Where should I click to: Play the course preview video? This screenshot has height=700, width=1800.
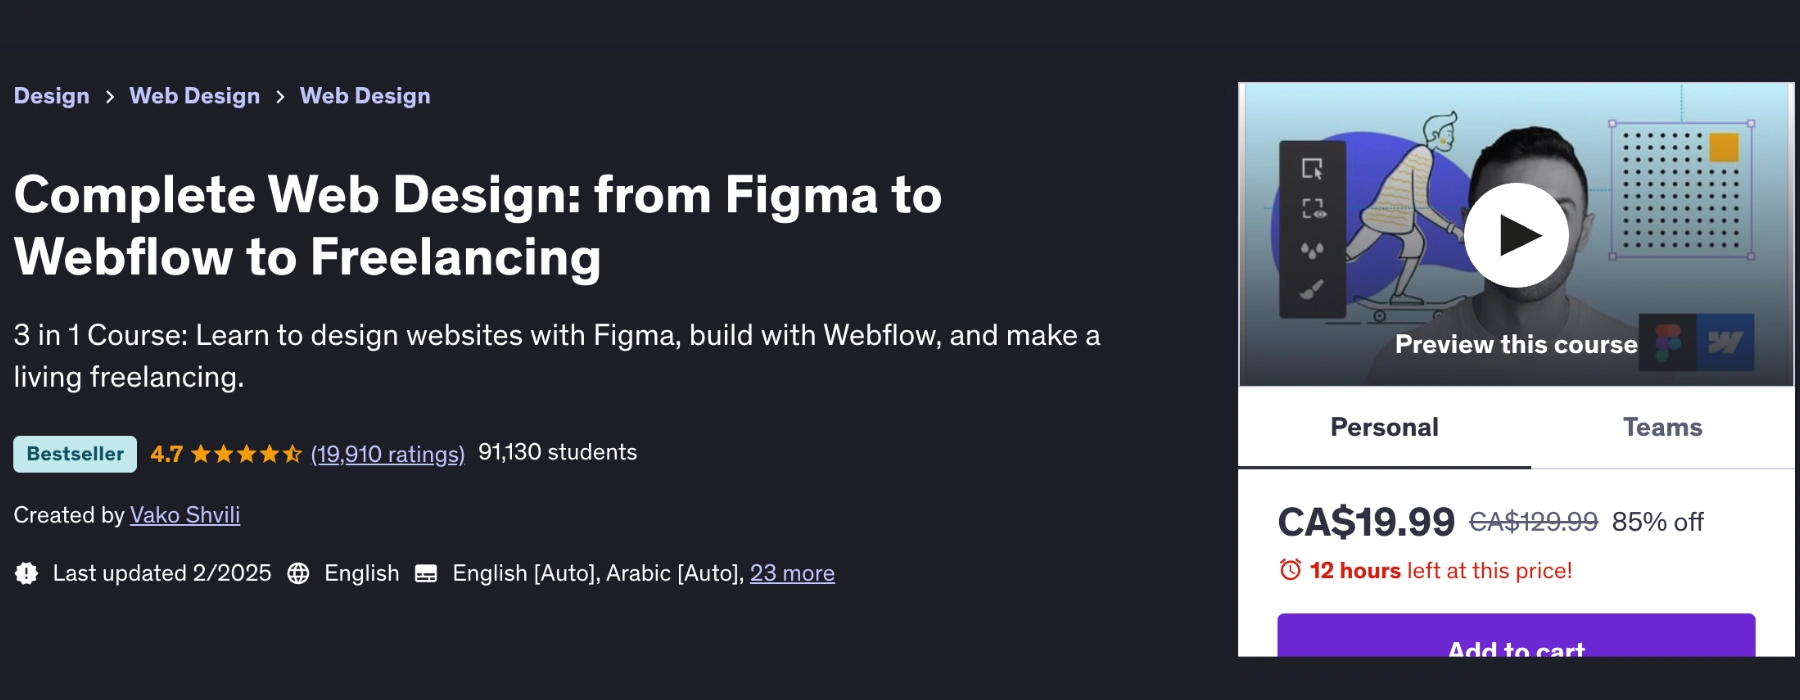tap(1516, 236)
